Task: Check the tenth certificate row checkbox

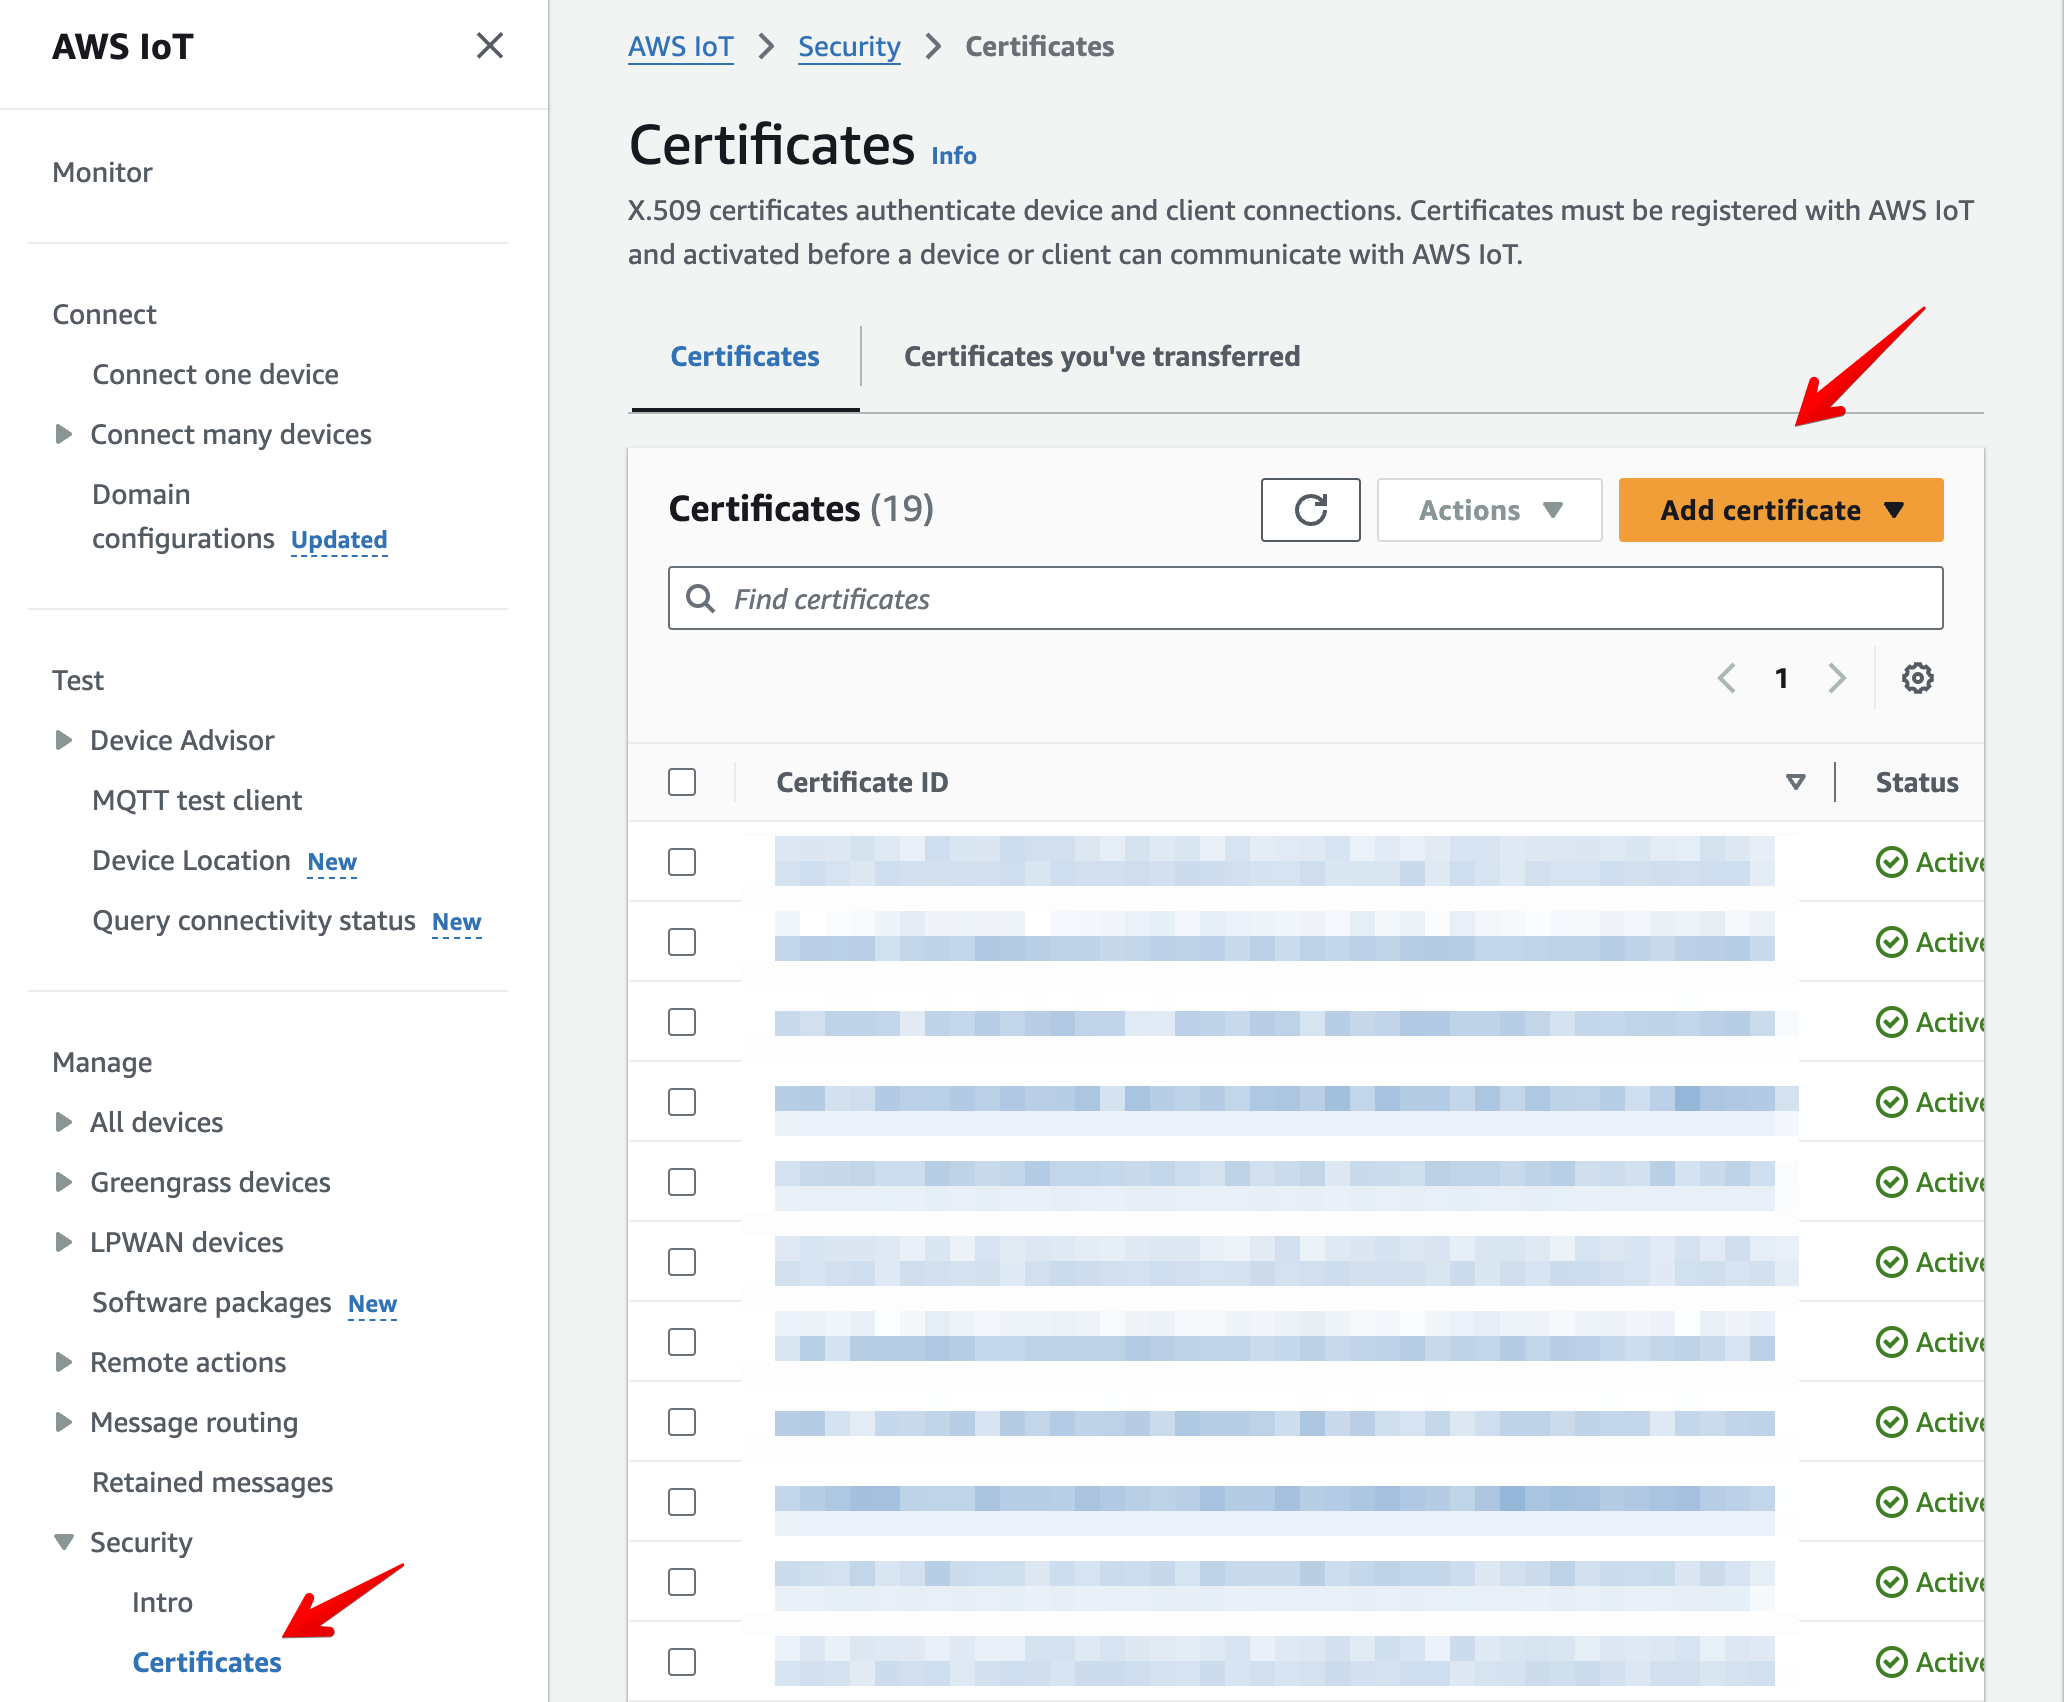Action: (682, 1582)
